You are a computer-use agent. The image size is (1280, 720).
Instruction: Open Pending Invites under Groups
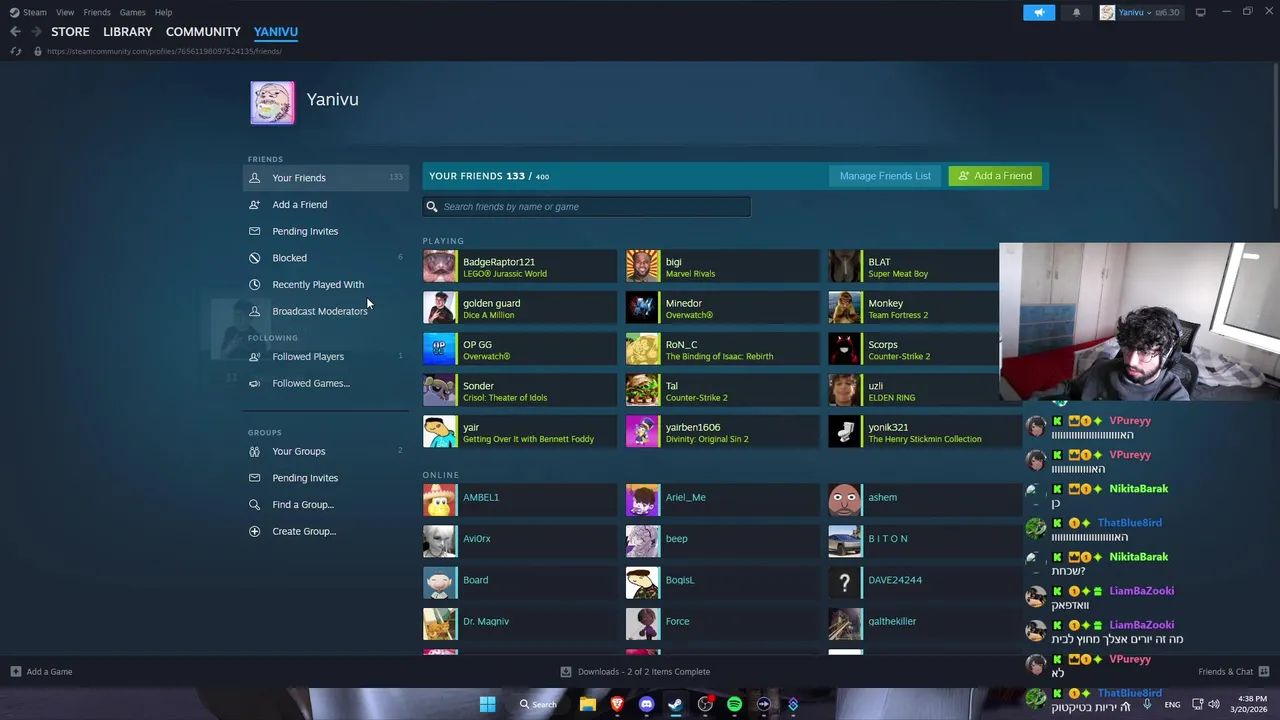(x=305, y=478)
